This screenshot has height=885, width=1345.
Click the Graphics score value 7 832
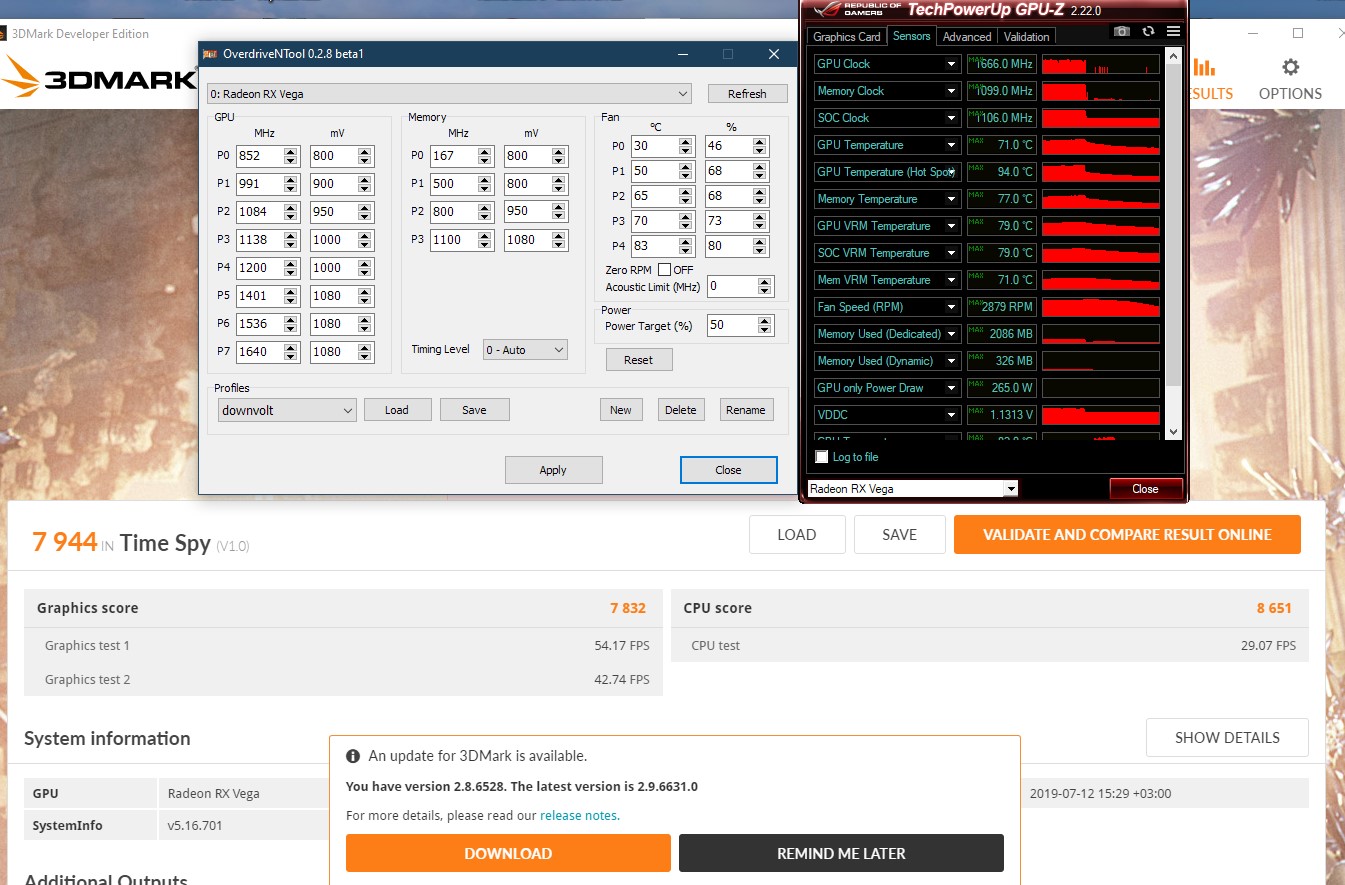(628, 608)
